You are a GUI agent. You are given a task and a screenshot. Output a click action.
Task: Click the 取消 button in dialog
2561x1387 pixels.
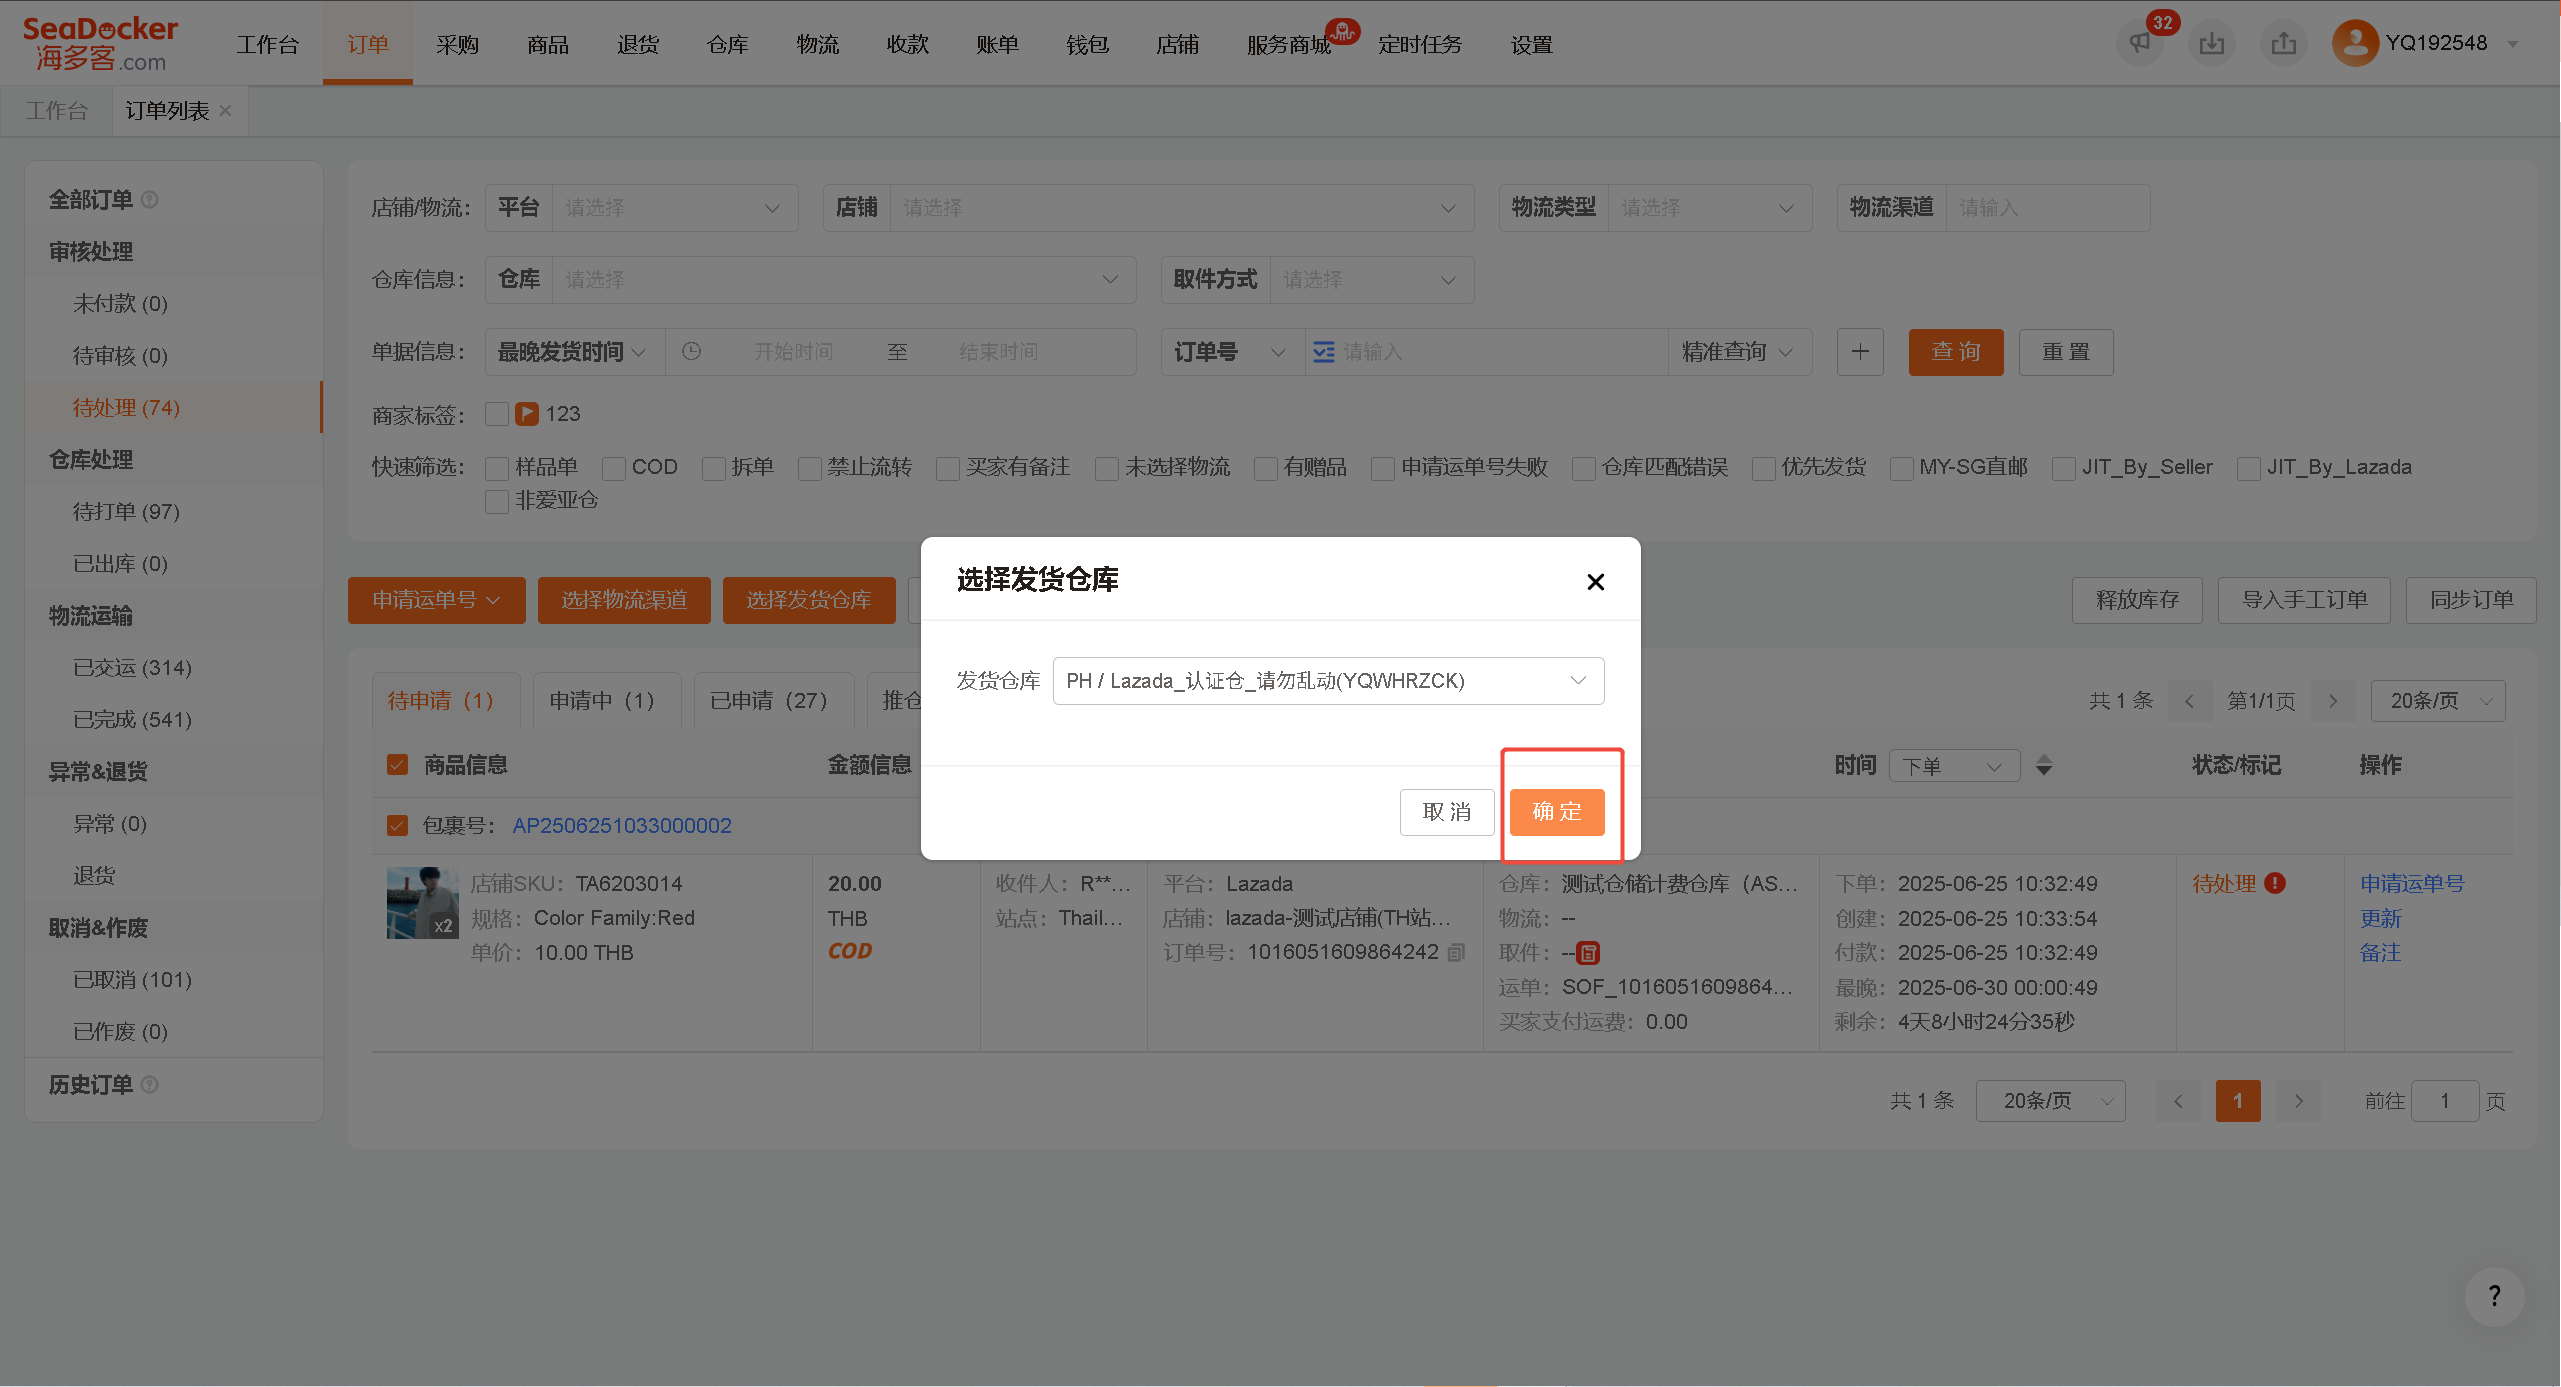[x=1447, y=812]
